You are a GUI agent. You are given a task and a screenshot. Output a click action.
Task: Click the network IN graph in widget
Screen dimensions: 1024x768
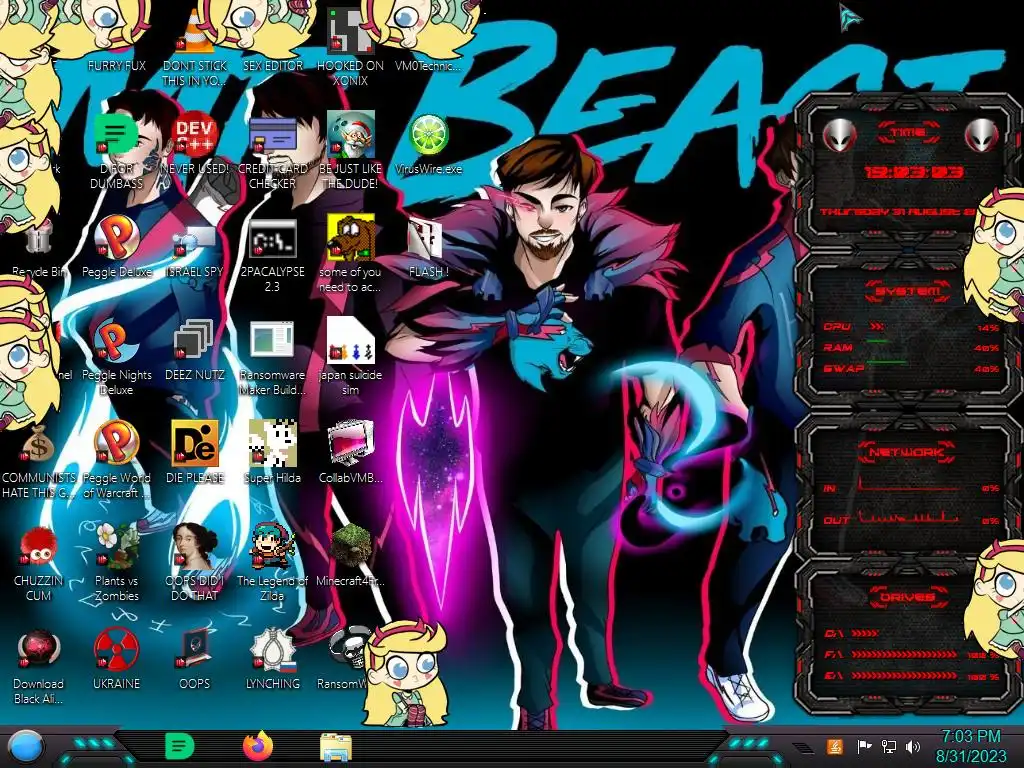pyautogui.click(x=909, y=485)
